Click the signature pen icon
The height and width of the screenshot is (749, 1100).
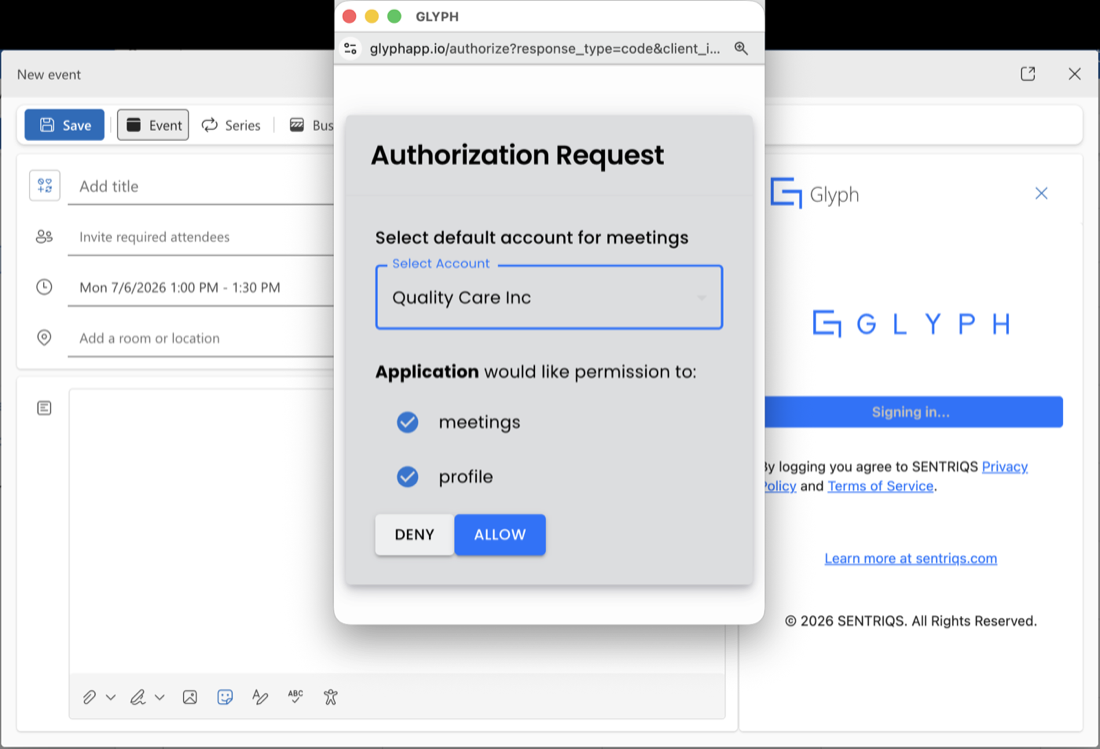pos(138,697)
